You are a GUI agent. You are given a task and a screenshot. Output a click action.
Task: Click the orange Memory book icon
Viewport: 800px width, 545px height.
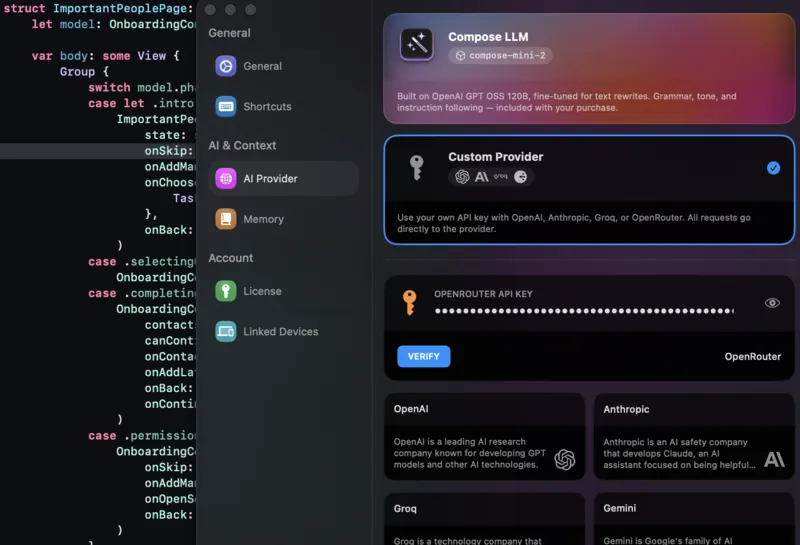coord(226,219)
